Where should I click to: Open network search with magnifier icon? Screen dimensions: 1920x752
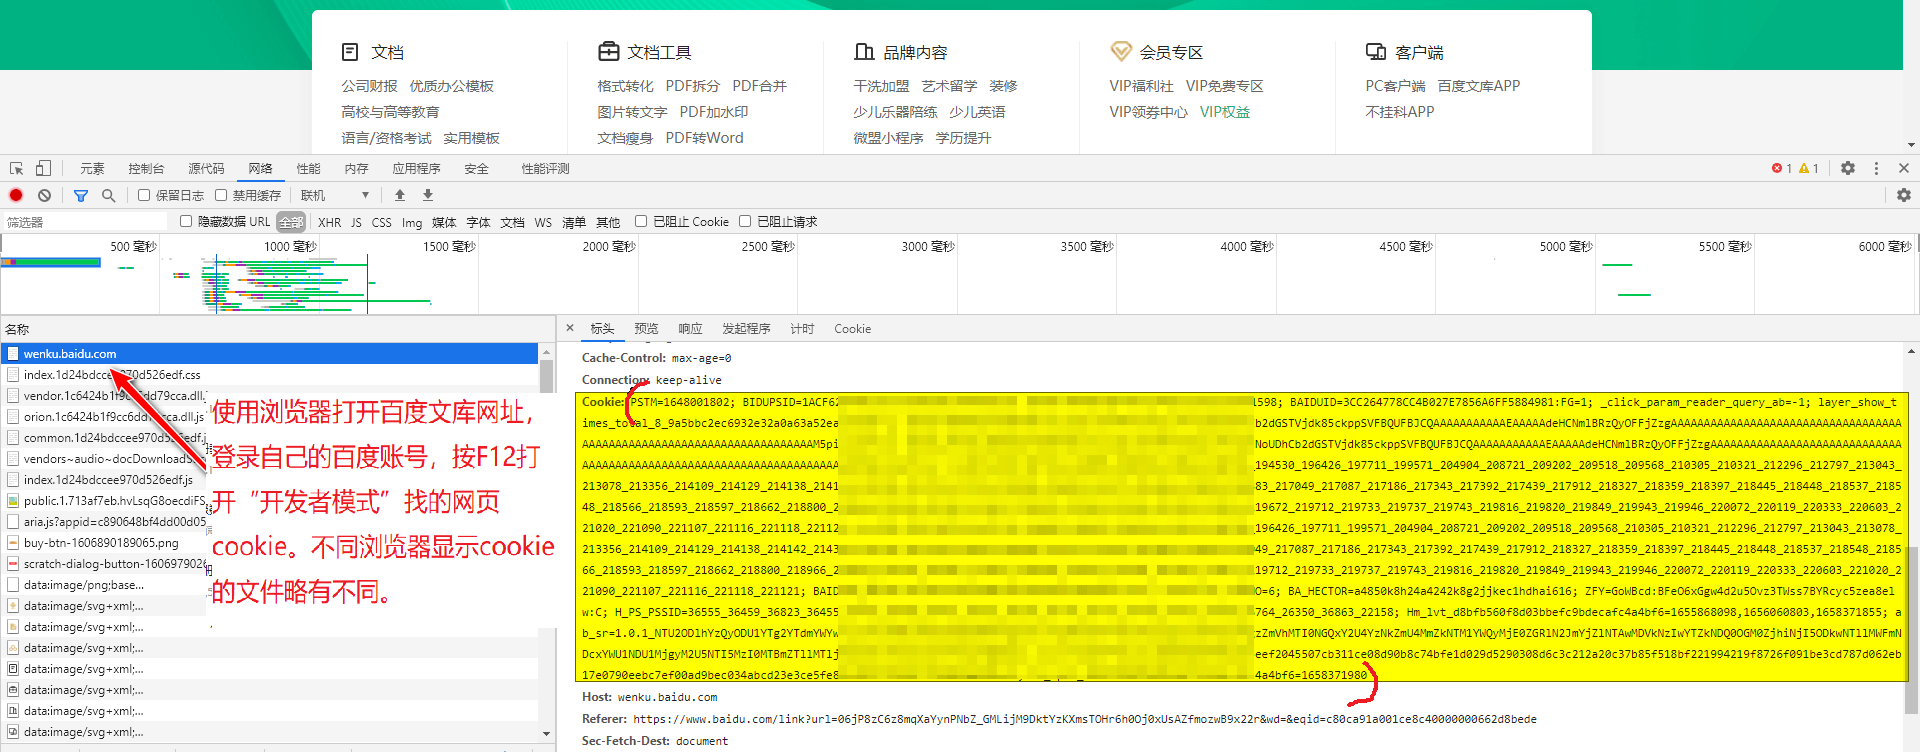tap(108, 195)
